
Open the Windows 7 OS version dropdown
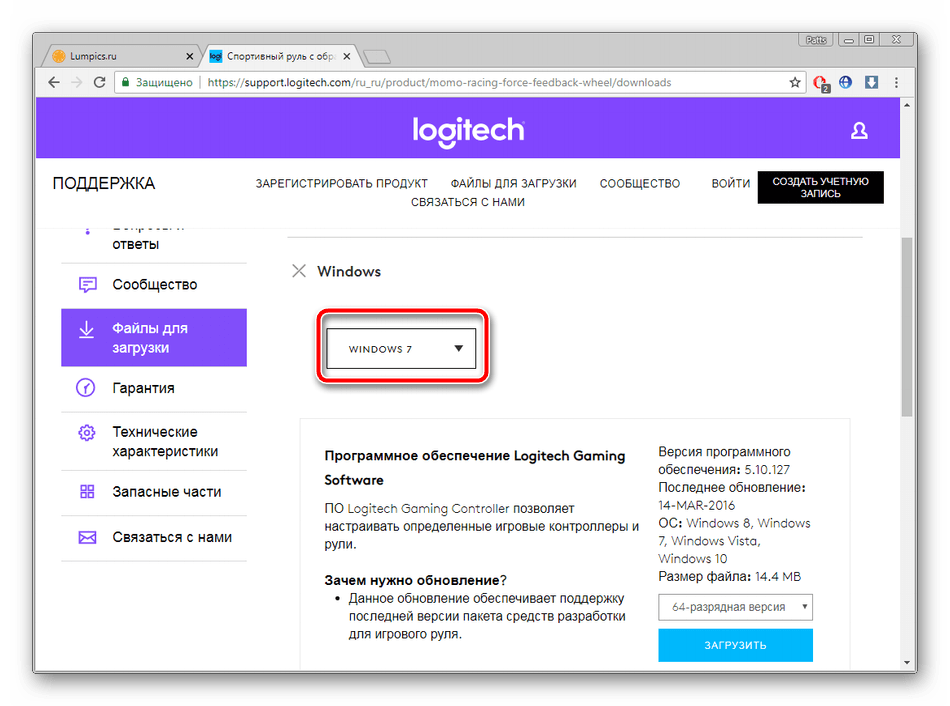[401, 350]
